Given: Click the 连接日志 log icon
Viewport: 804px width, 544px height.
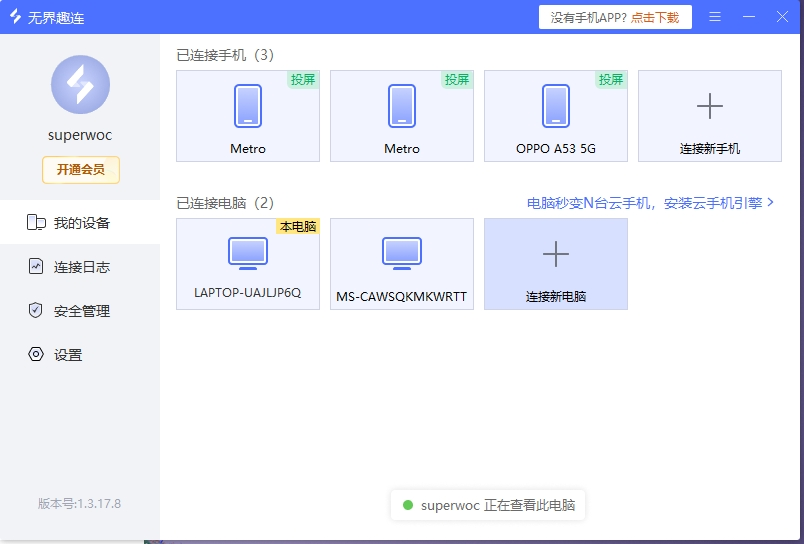Looking at the screenshot, I should [36, 267].
